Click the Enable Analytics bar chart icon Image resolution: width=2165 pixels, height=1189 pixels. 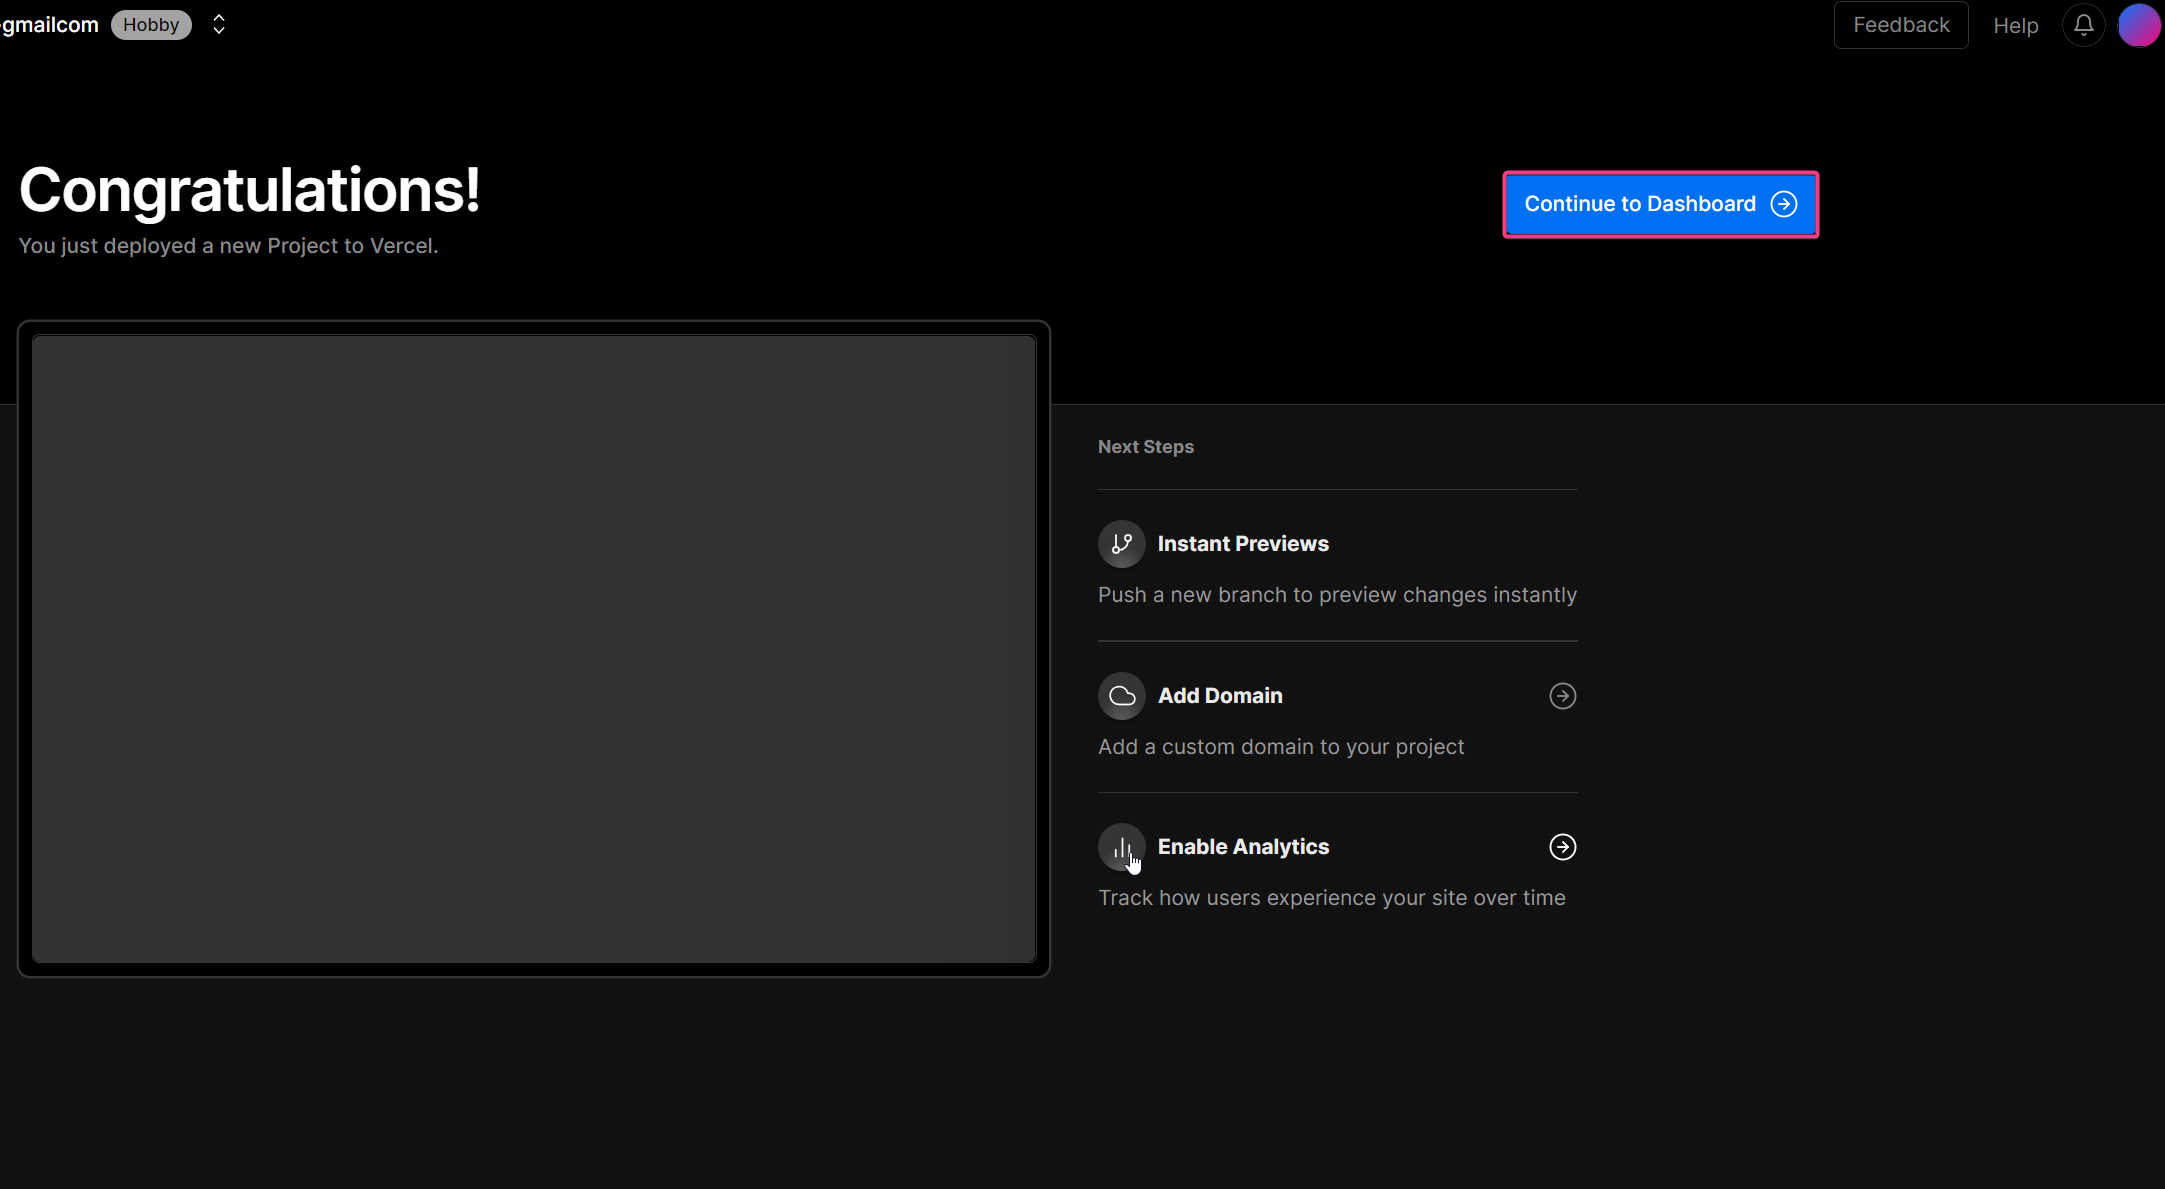click(x=1123, y=846)
